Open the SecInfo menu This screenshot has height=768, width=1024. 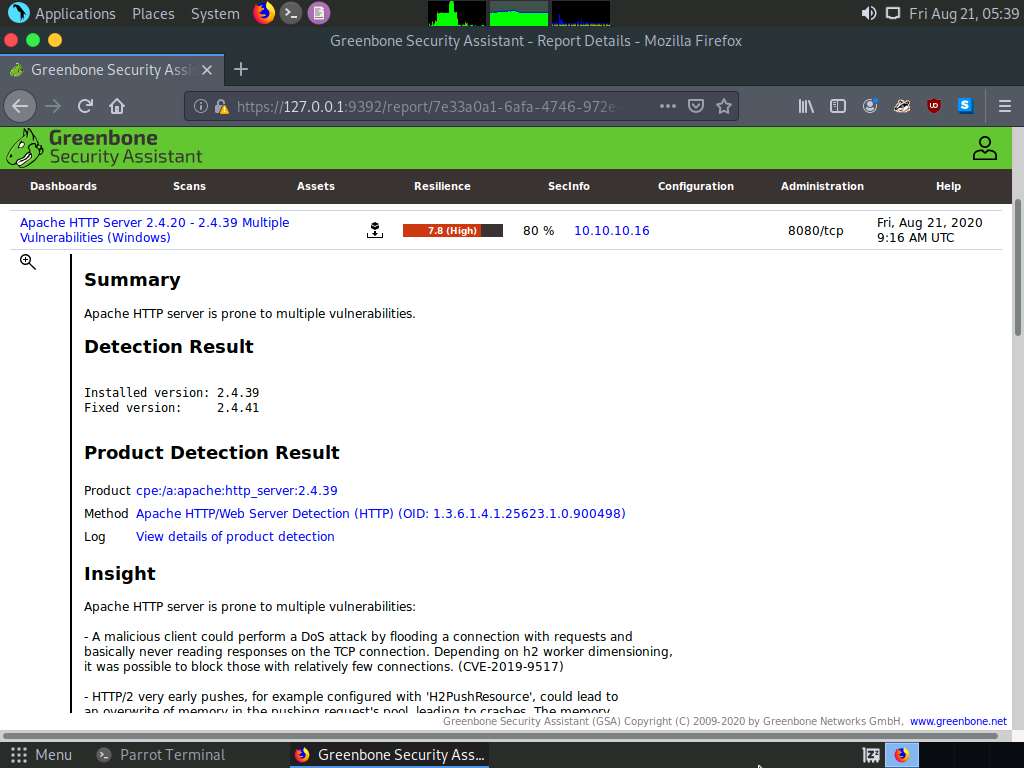[569, 186]
